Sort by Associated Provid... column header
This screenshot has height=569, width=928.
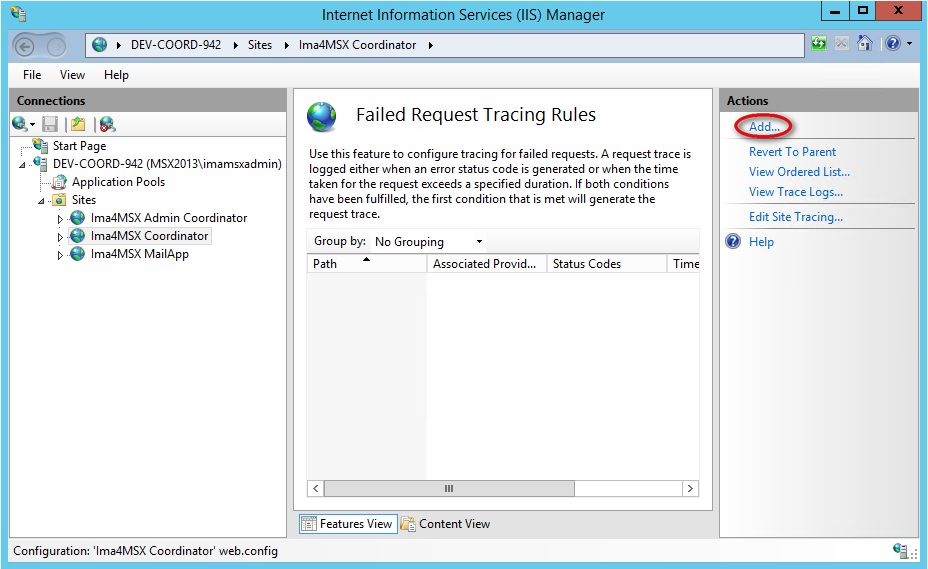pyautogui.click(x=486, y=263)
